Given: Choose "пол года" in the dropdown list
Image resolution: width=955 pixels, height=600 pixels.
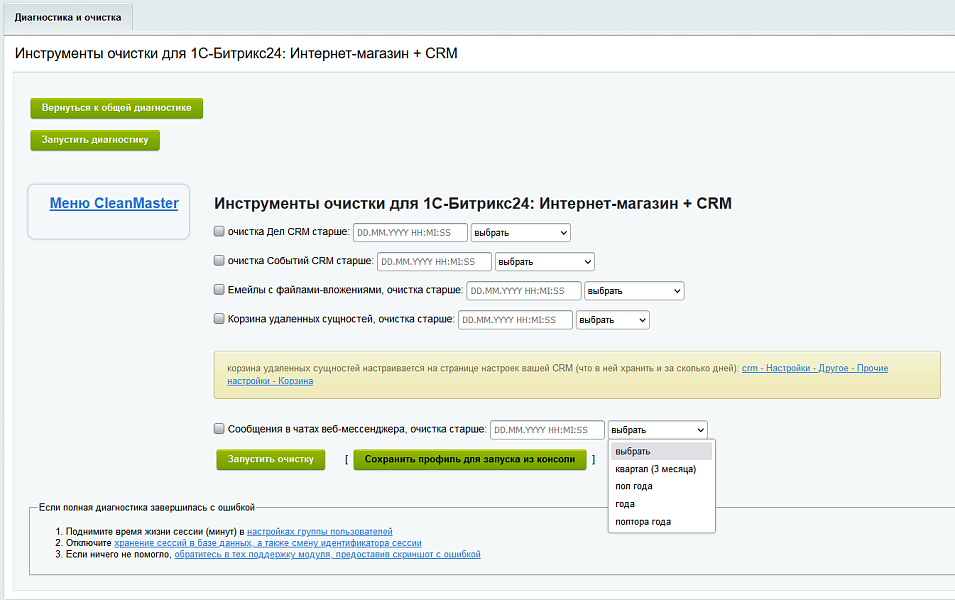Looking at the screenshot, I should [637, 486].
